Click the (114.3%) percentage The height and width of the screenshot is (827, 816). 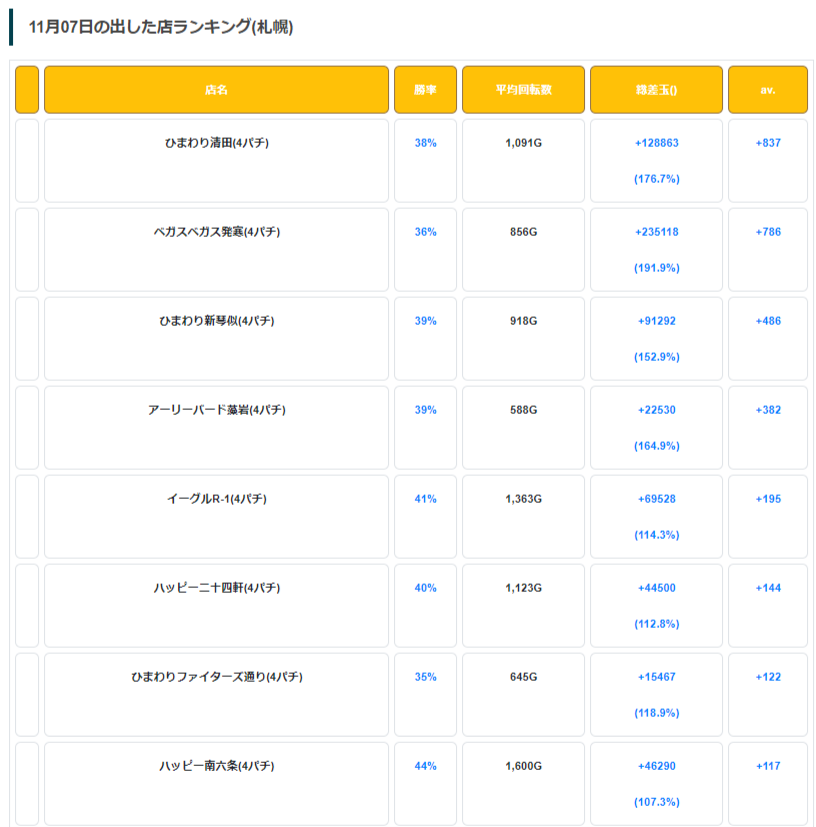657,535
